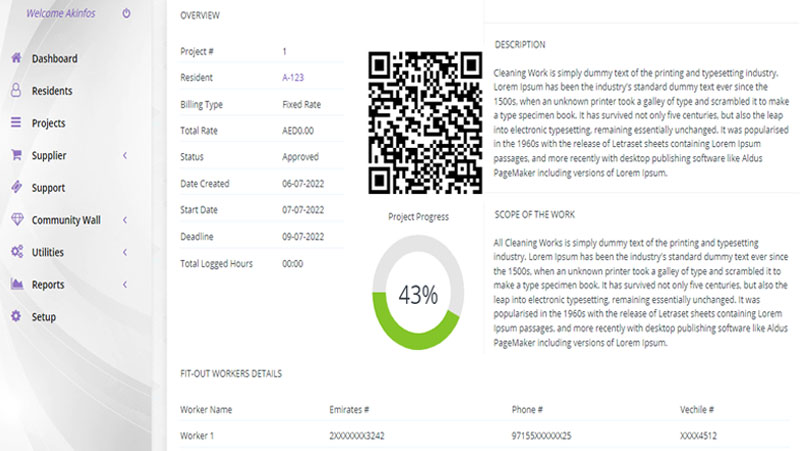800x451 pixels.
Task: Click the Reports chart icon
Action: 16,284
